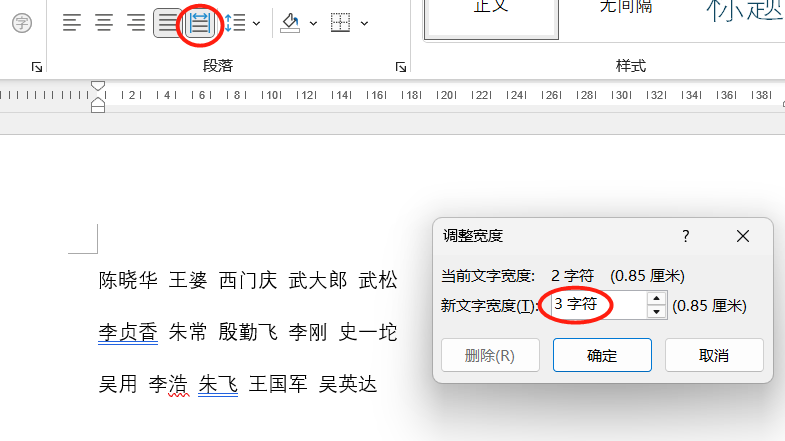Open paragraph settings dialog launcher

[401, 67]
